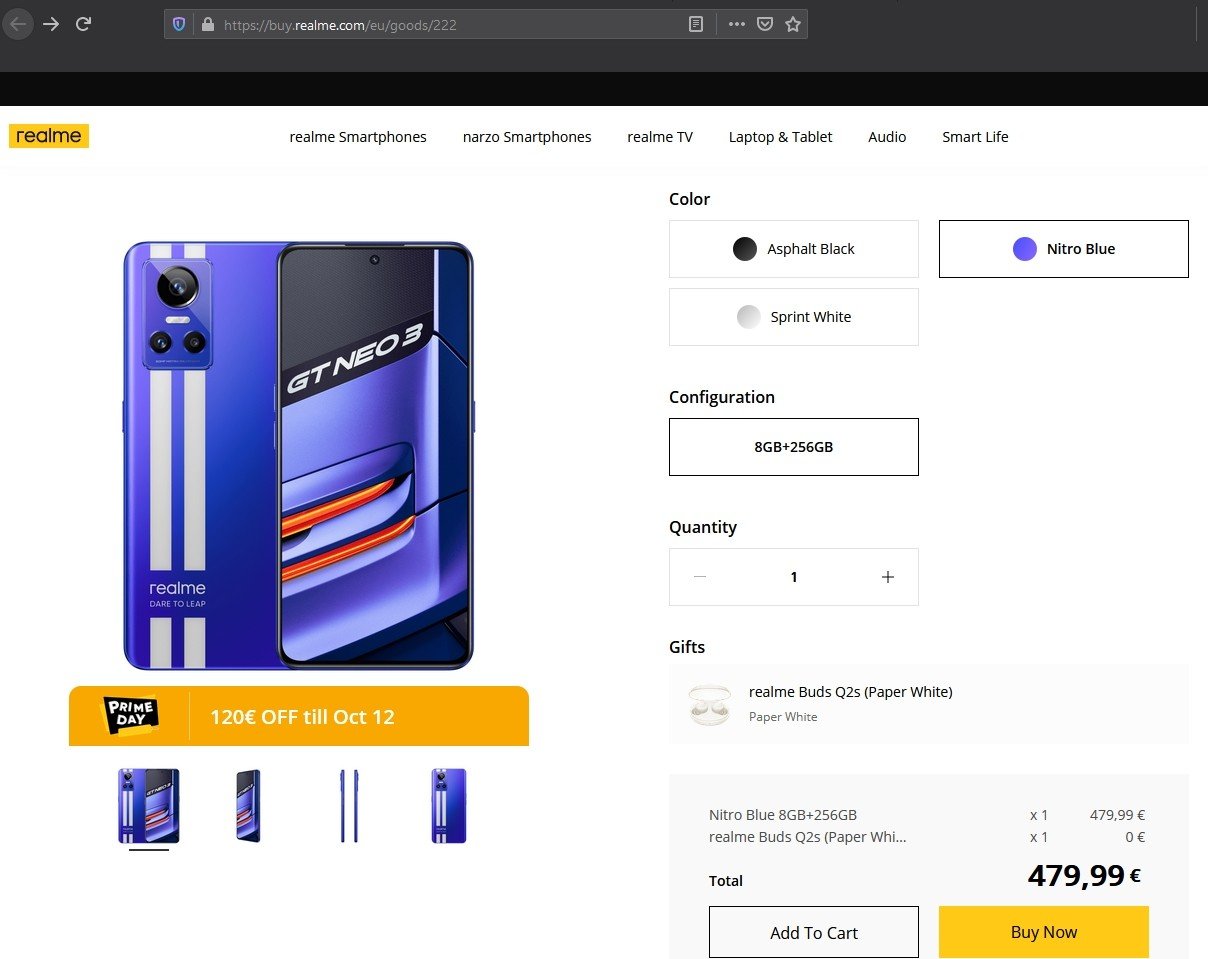This screenshot has height=959, width=1208.
Task: Open page actions three-dot menu
Action: 737,24
